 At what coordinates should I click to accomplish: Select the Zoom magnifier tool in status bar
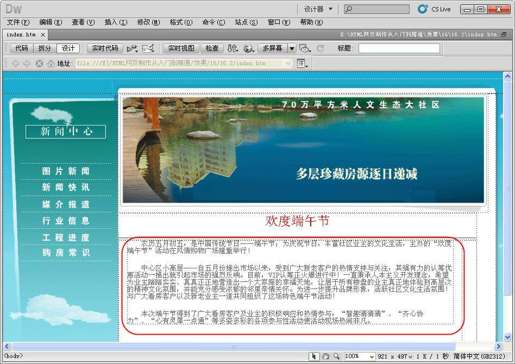(x=336, y=356)
